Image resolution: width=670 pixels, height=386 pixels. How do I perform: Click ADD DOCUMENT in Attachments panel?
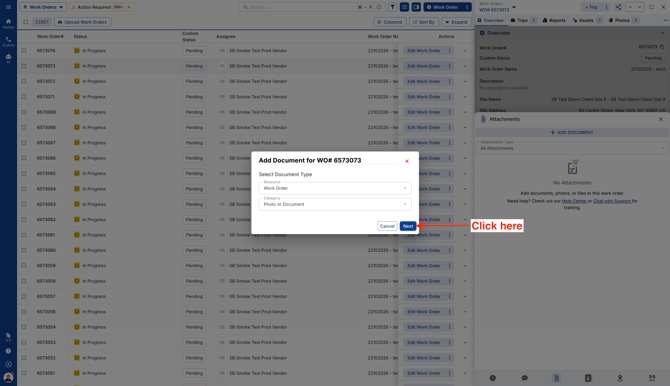tap(572, 133)
